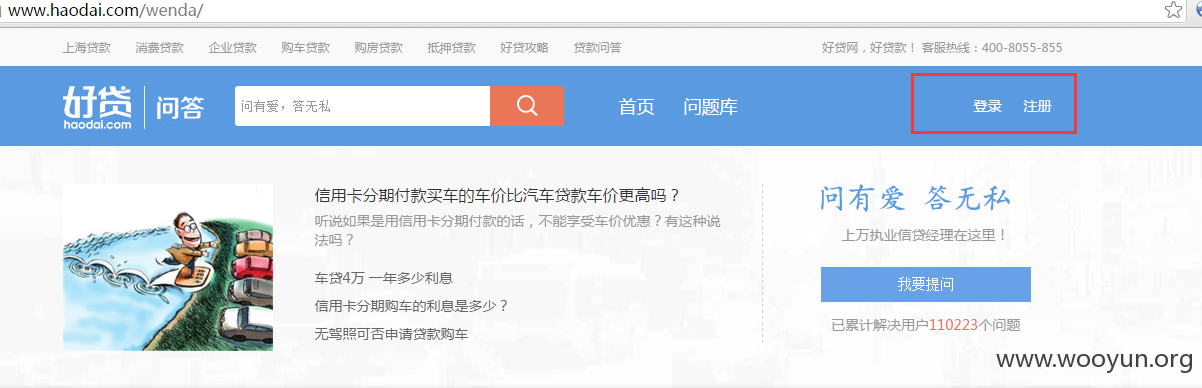This screenshot has height=388, width=1202.
Task: Open the 抵押贷款 top link
Action: click(x=452, y=47)
